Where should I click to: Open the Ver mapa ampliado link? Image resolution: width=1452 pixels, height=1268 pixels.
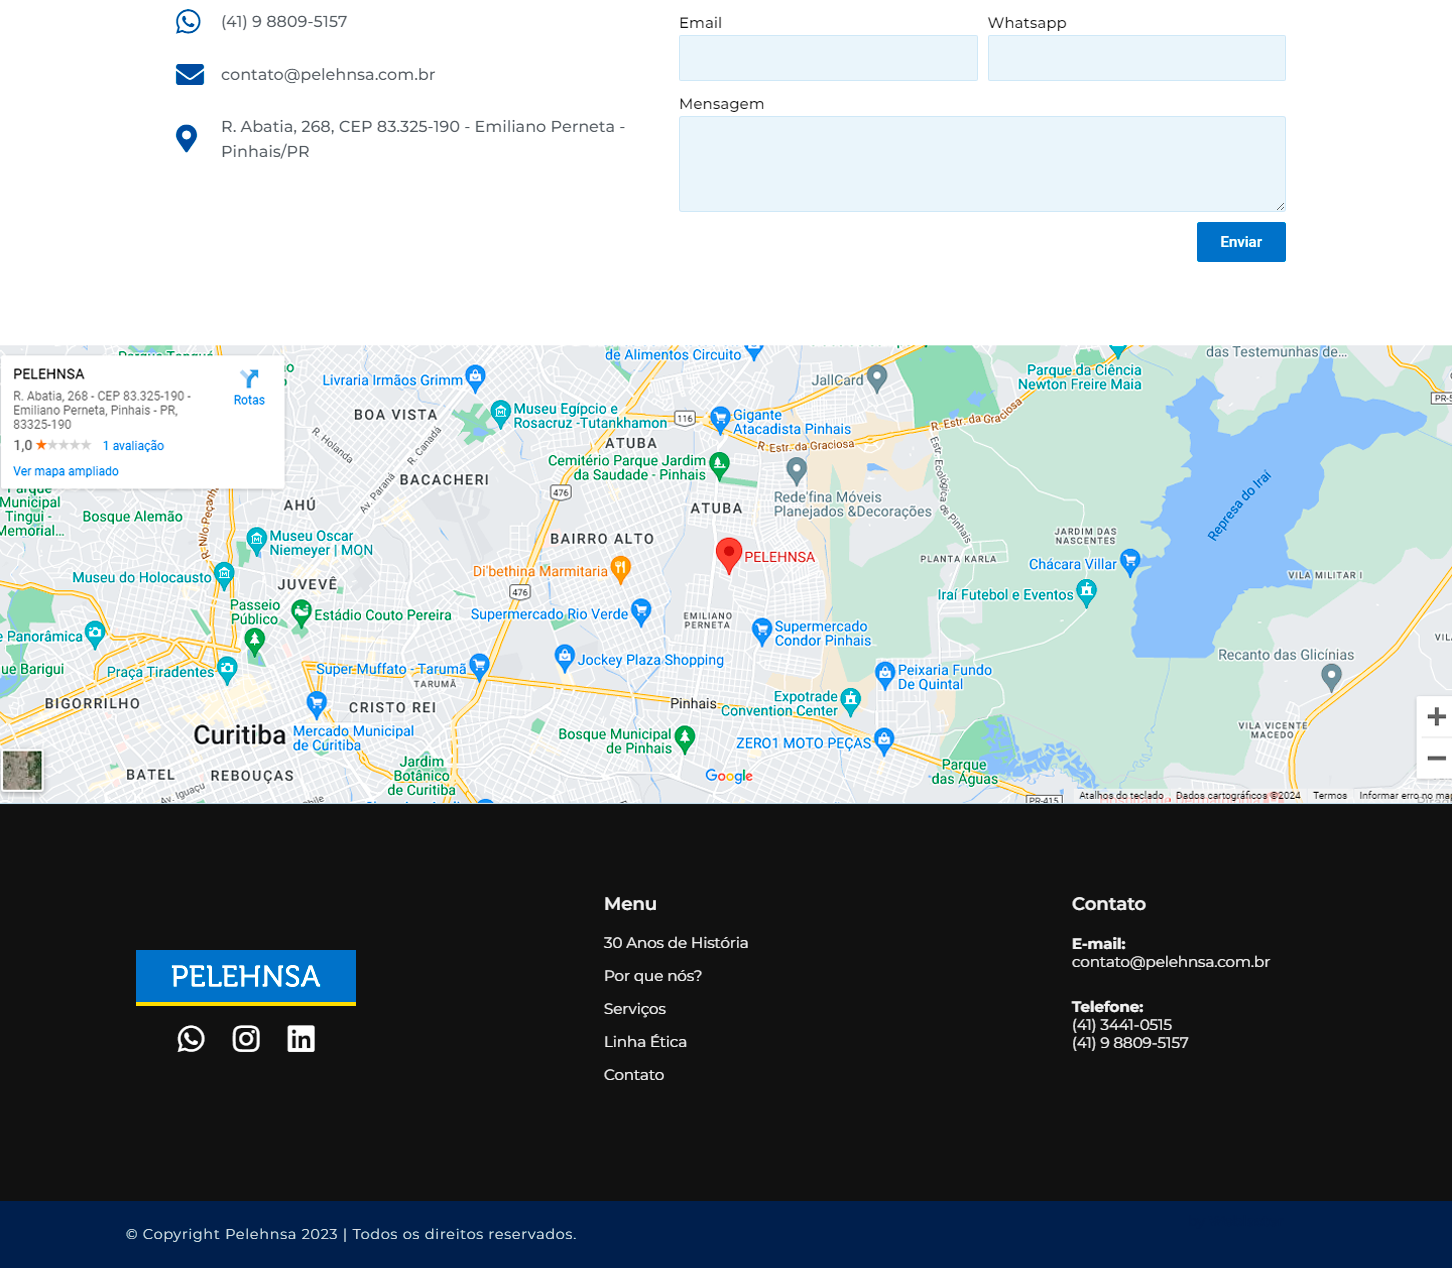click(66, 471)
